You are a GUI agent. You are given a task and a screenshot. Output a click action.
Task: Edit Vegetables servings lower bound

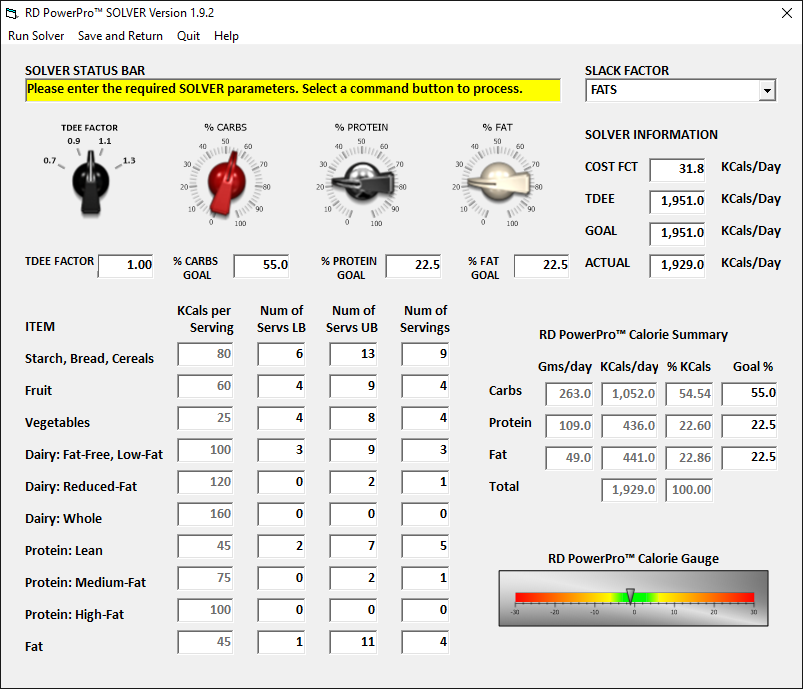[x=281, y=419]
